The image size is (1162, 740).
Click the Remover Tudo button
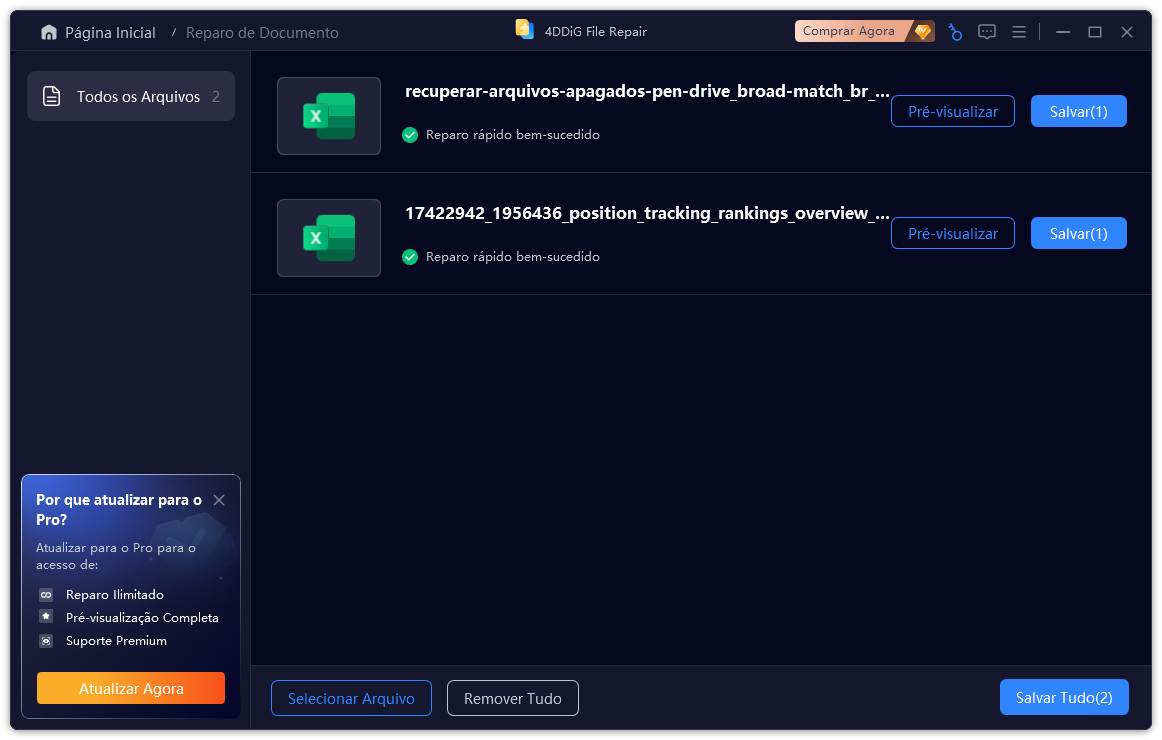513,699
